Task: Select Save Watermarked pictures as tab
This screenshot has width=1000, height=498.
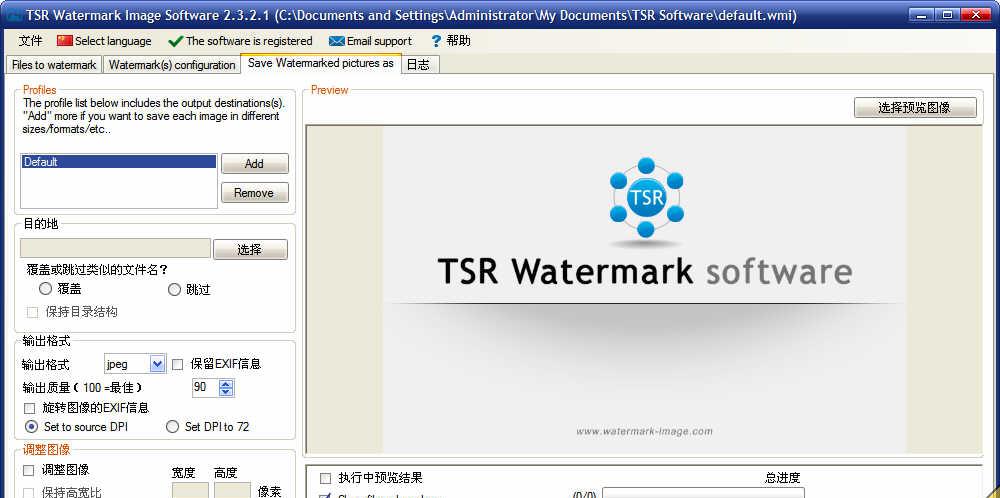Action: click(x=321, y=63)
